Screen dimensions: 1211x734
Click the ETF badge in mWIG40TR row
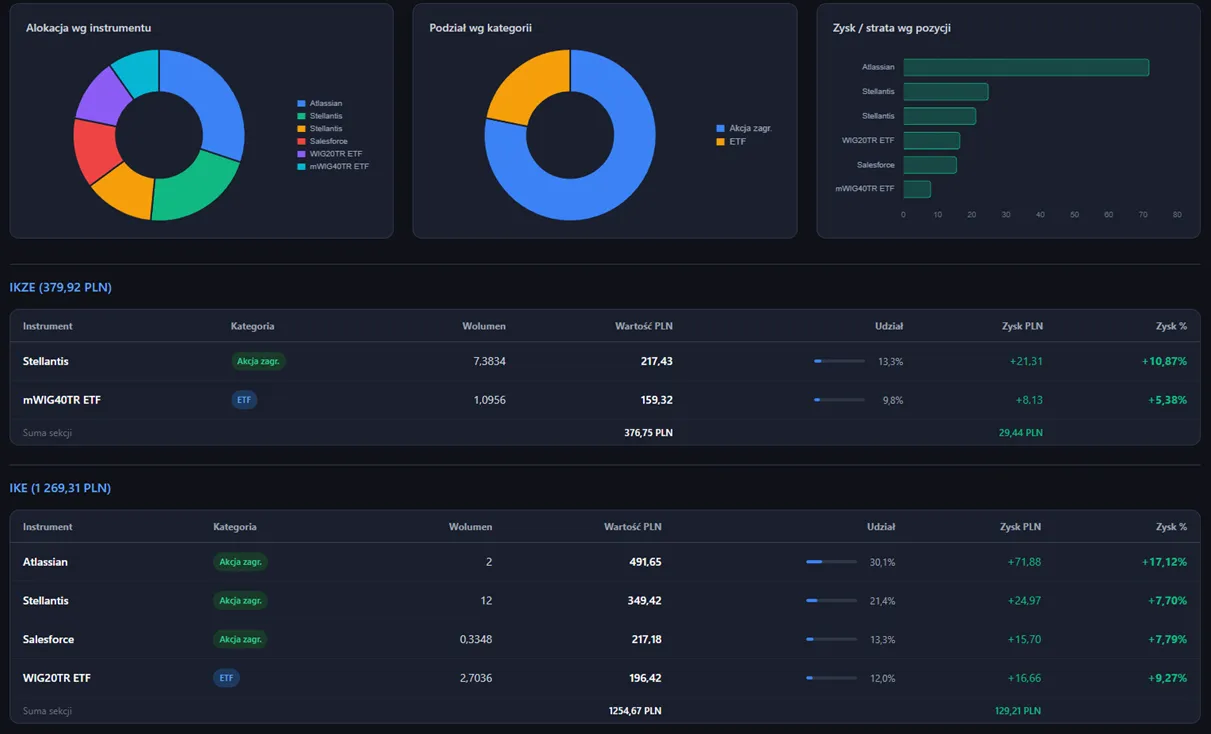(244, 400)
